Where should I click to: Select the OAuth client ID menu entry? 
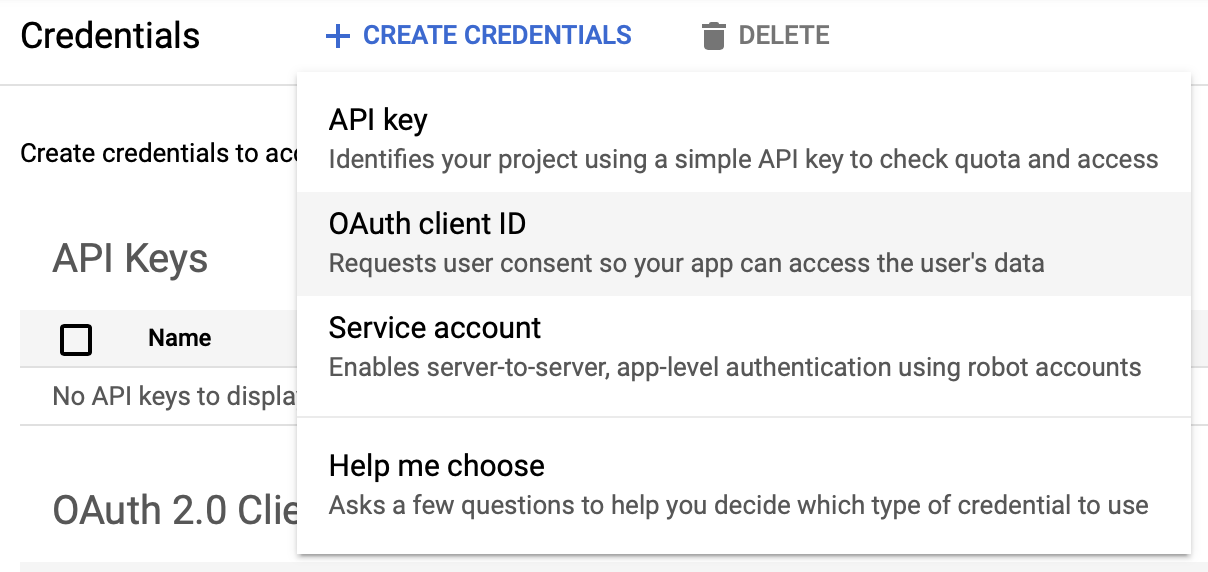tap(744, 243)
